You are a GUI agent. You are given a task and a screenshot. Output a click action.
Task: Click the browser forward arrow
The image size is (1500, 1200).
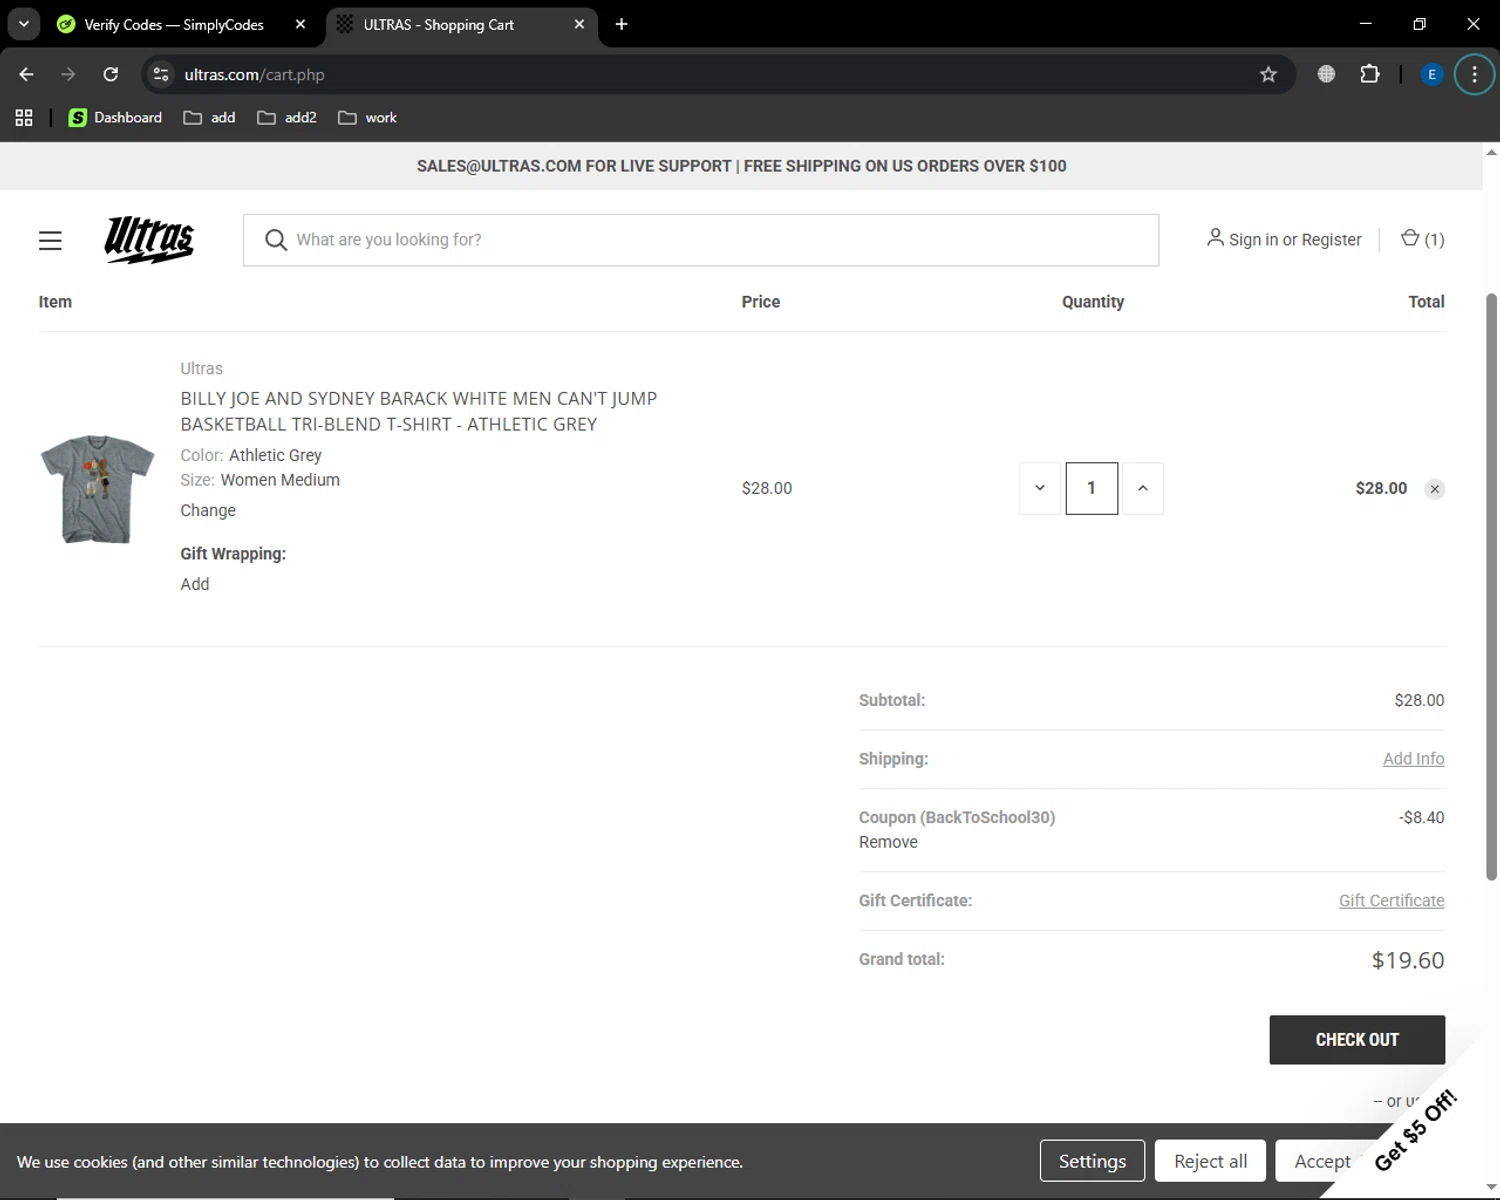click(x=68, y=74)
